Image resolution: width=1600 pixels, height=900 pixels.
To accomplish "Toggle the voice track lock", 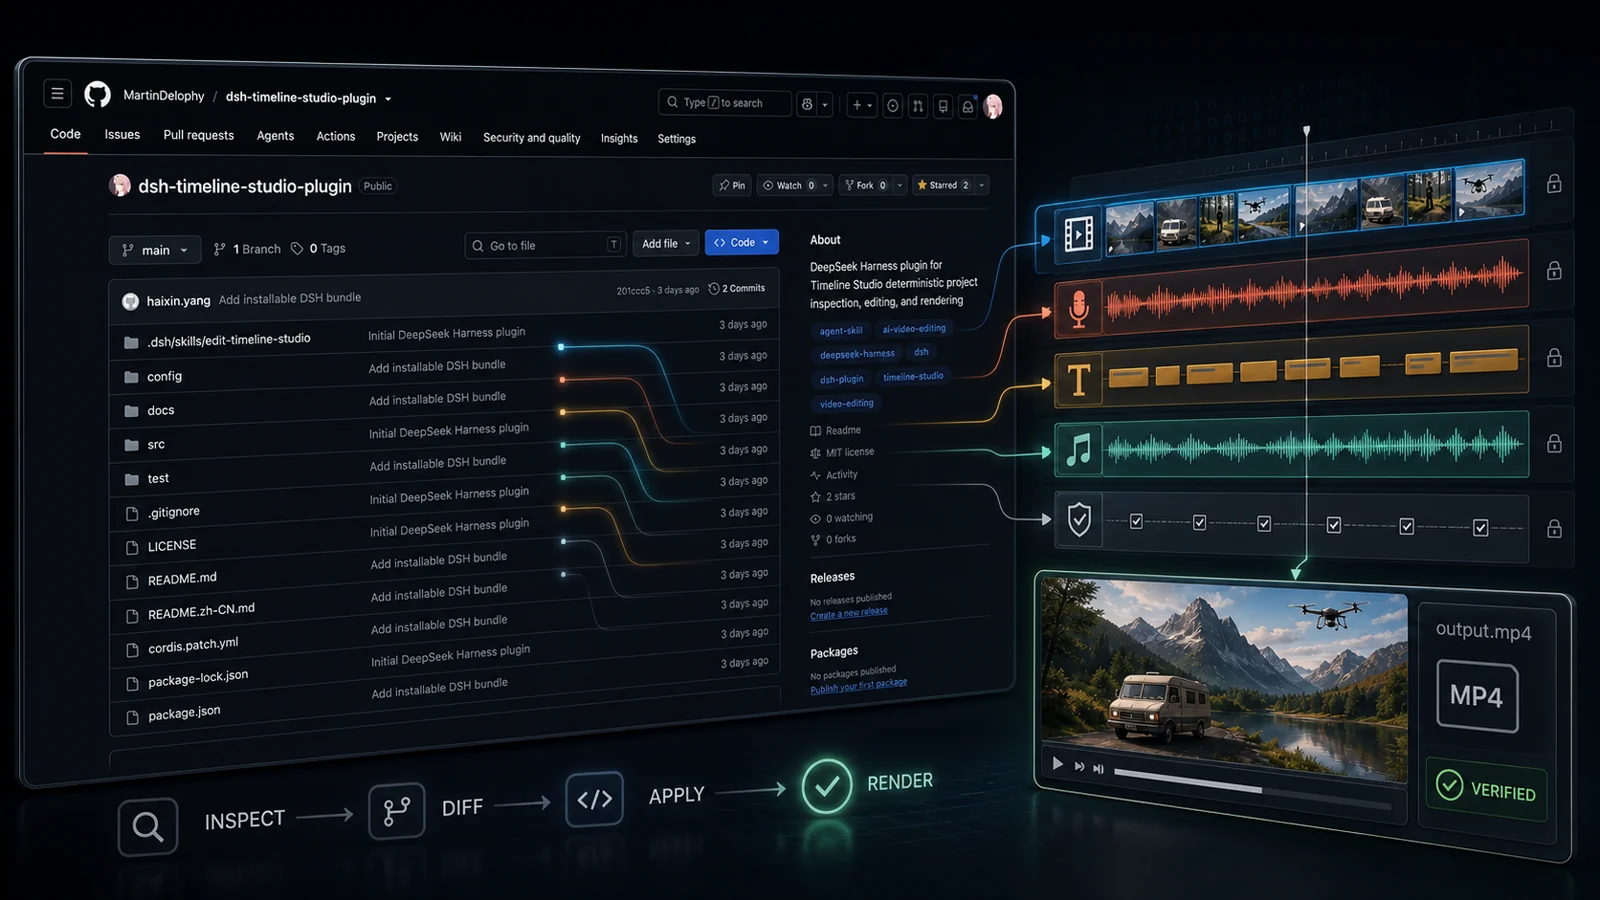I will pyautogui.click(x=1554, y=271).
